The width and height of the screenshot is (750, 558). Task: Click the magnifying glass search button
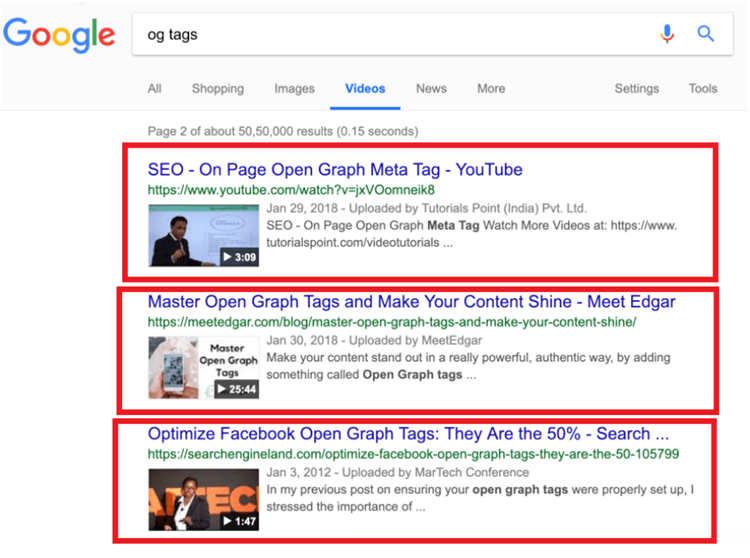(x=706, y=34)
